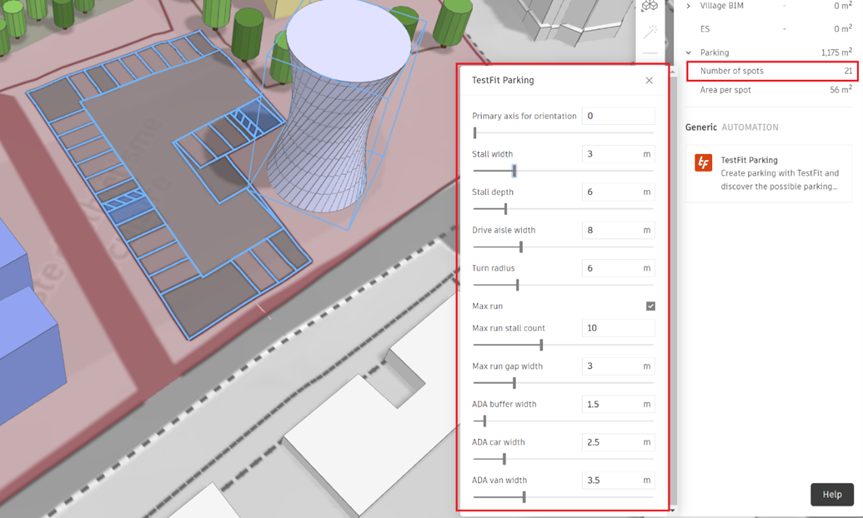This screenshot has height=518, width=863.
Task: Click the Stall depth slider
Action: point(563,209)
